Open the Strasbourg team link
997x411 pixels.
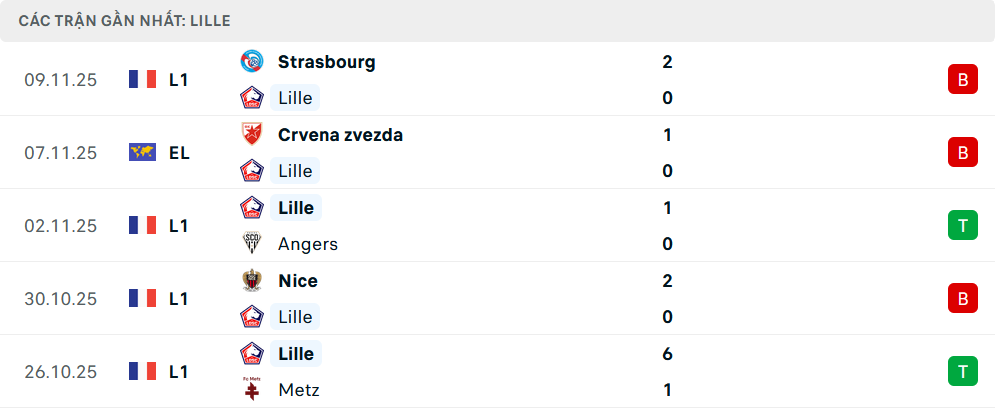pyautogui.click(x=326, y=62)
